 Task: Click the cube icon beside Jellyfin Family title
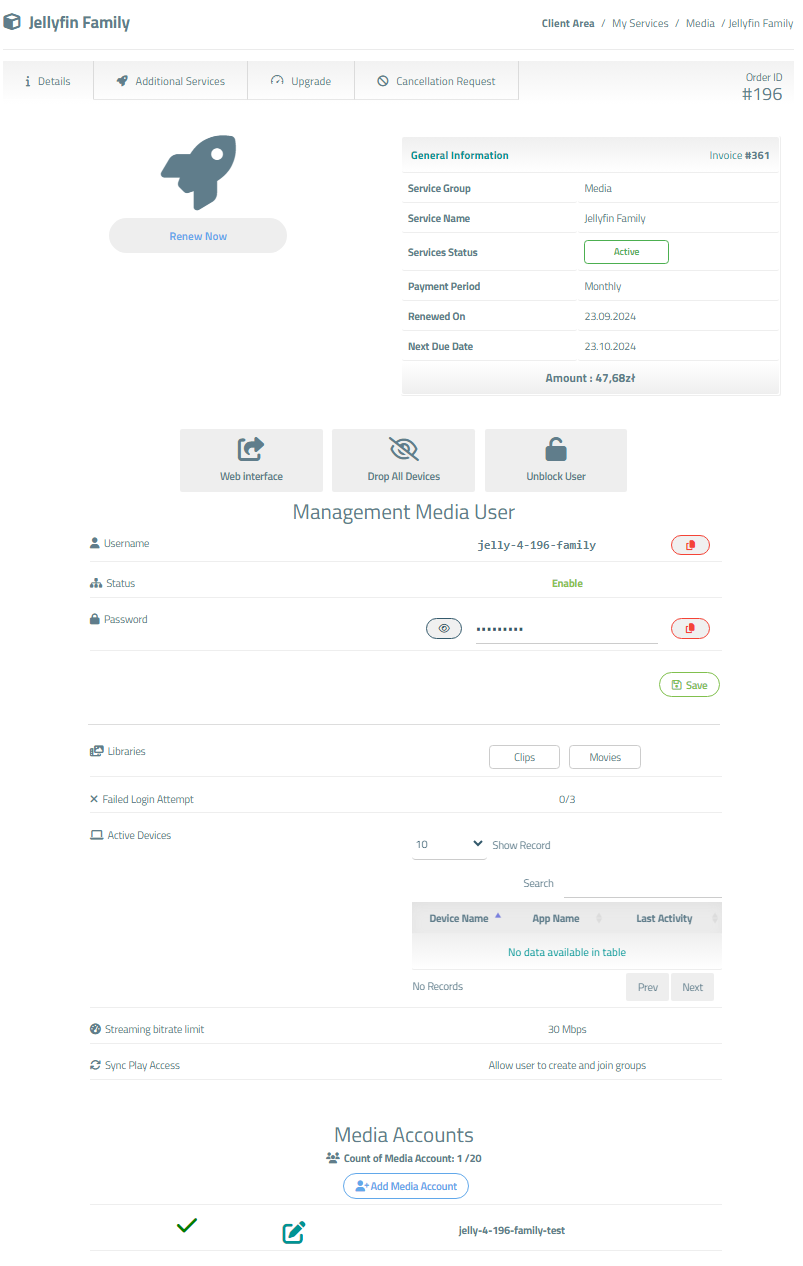(12, 21)
